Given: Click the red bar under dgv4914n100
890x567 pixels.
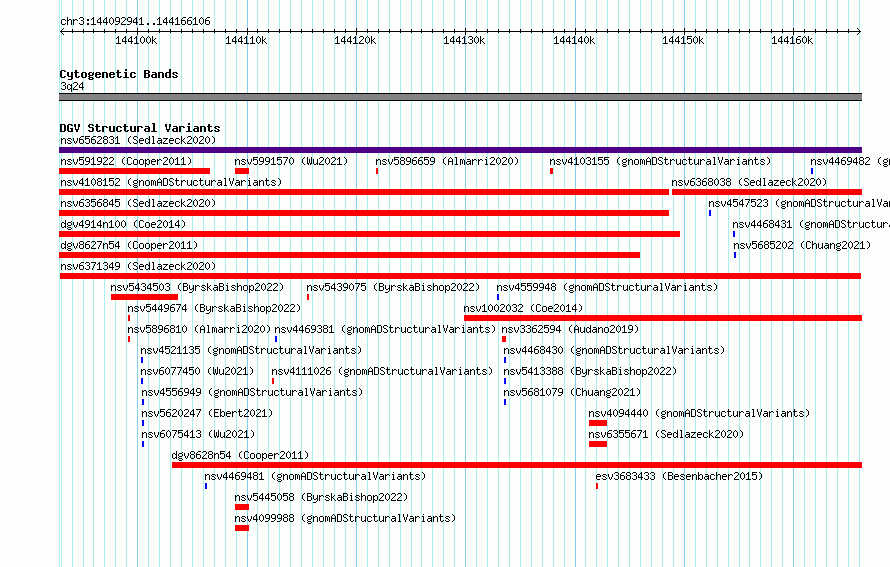Looking at the screenshot, I should (370, 234).
